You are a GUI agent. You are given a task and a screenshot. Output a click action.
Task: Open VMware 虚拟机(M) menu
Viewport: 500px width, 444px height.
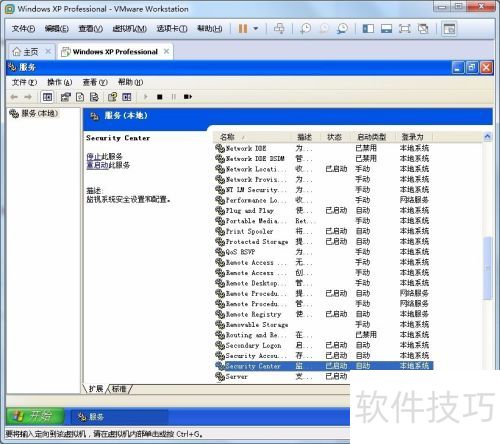[129, 29]
